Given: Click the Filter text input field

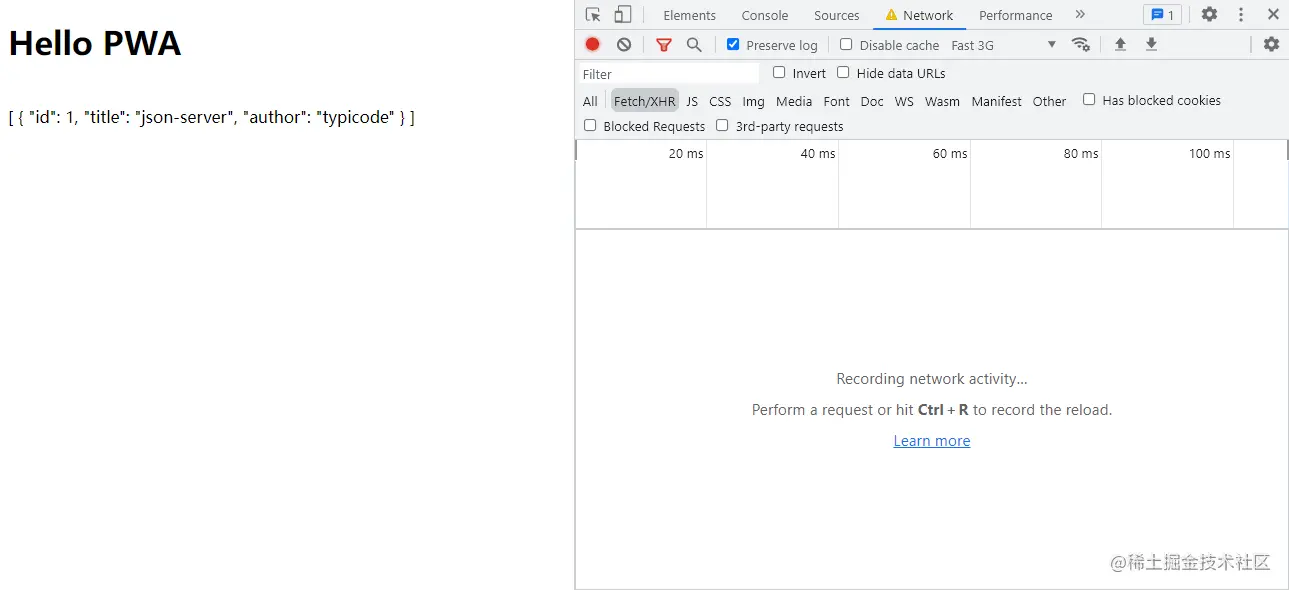Looking at the screenshot, I should pos(669,74).
